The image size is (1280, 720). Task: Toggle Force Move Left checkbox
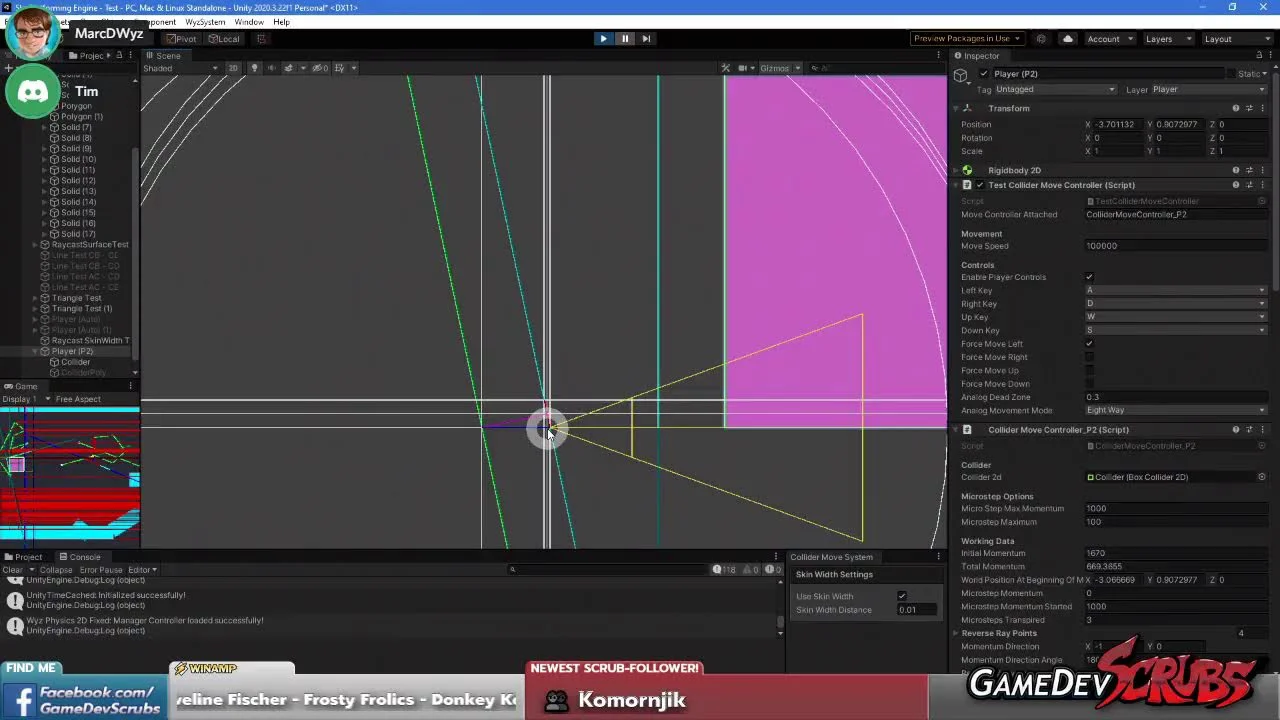click(1089, 344)
